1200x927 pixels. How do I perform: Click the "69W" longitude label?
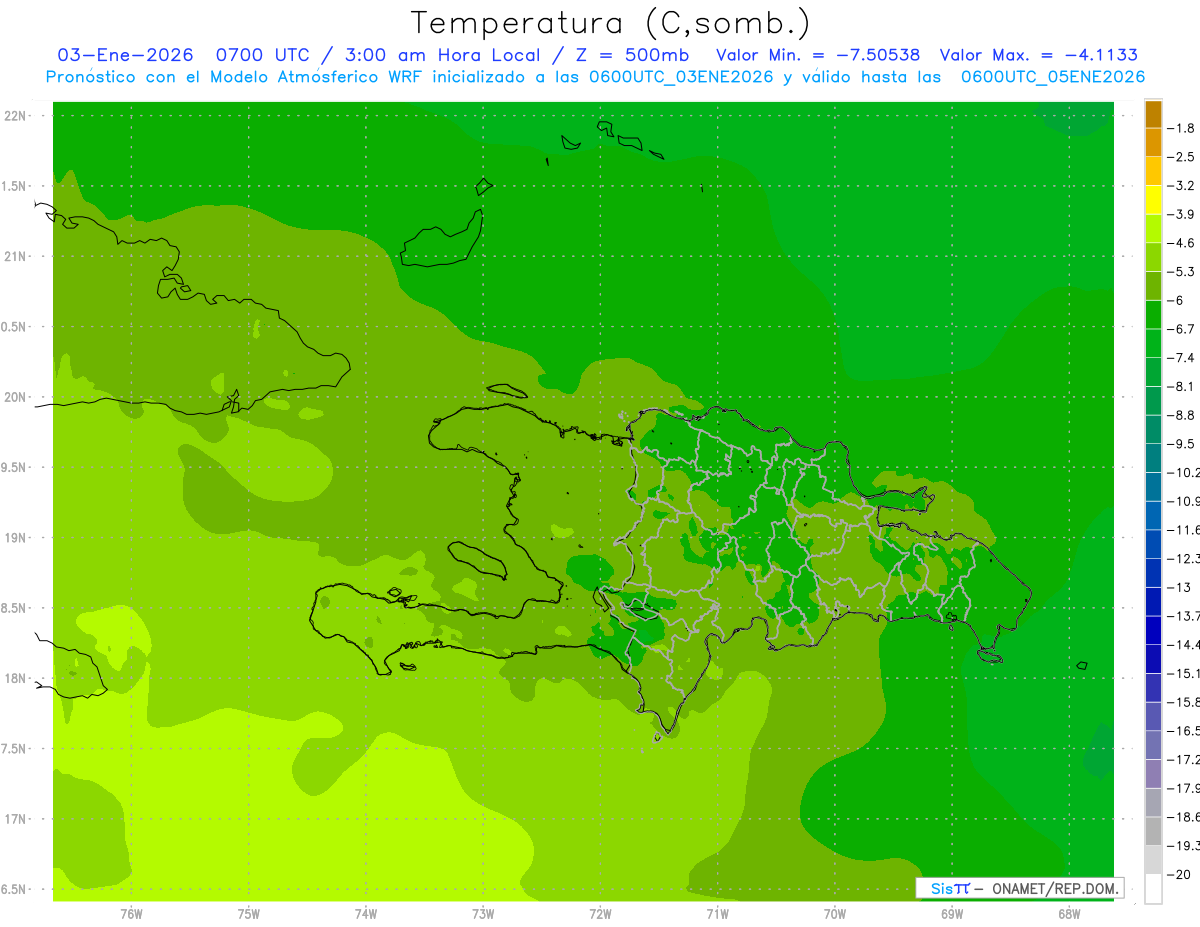(x=952, y=913)
